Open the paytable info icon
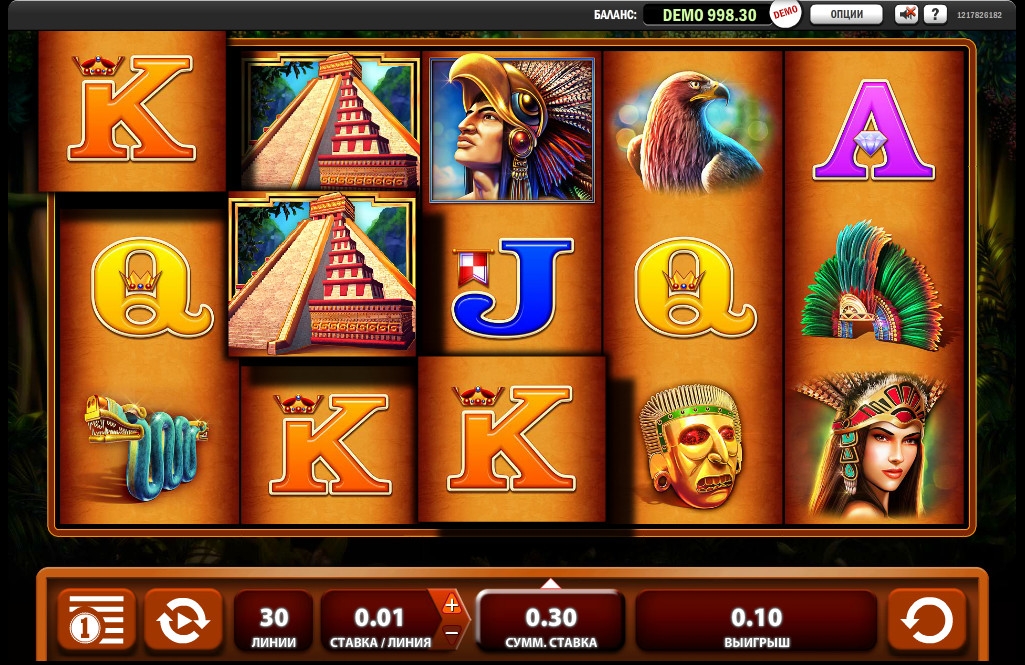This screenshot has width=1025, height=665. (96, 621)
